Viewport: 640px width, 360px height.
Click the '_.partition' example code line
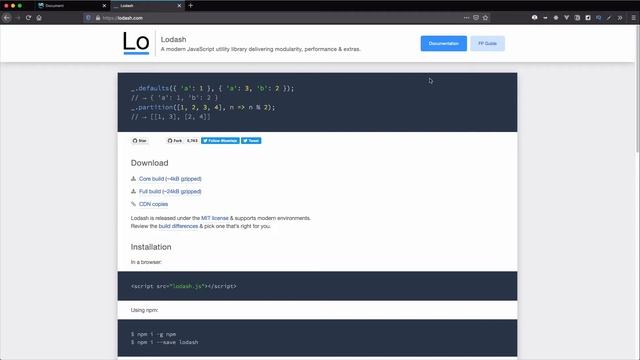click(x=203, y=107)
